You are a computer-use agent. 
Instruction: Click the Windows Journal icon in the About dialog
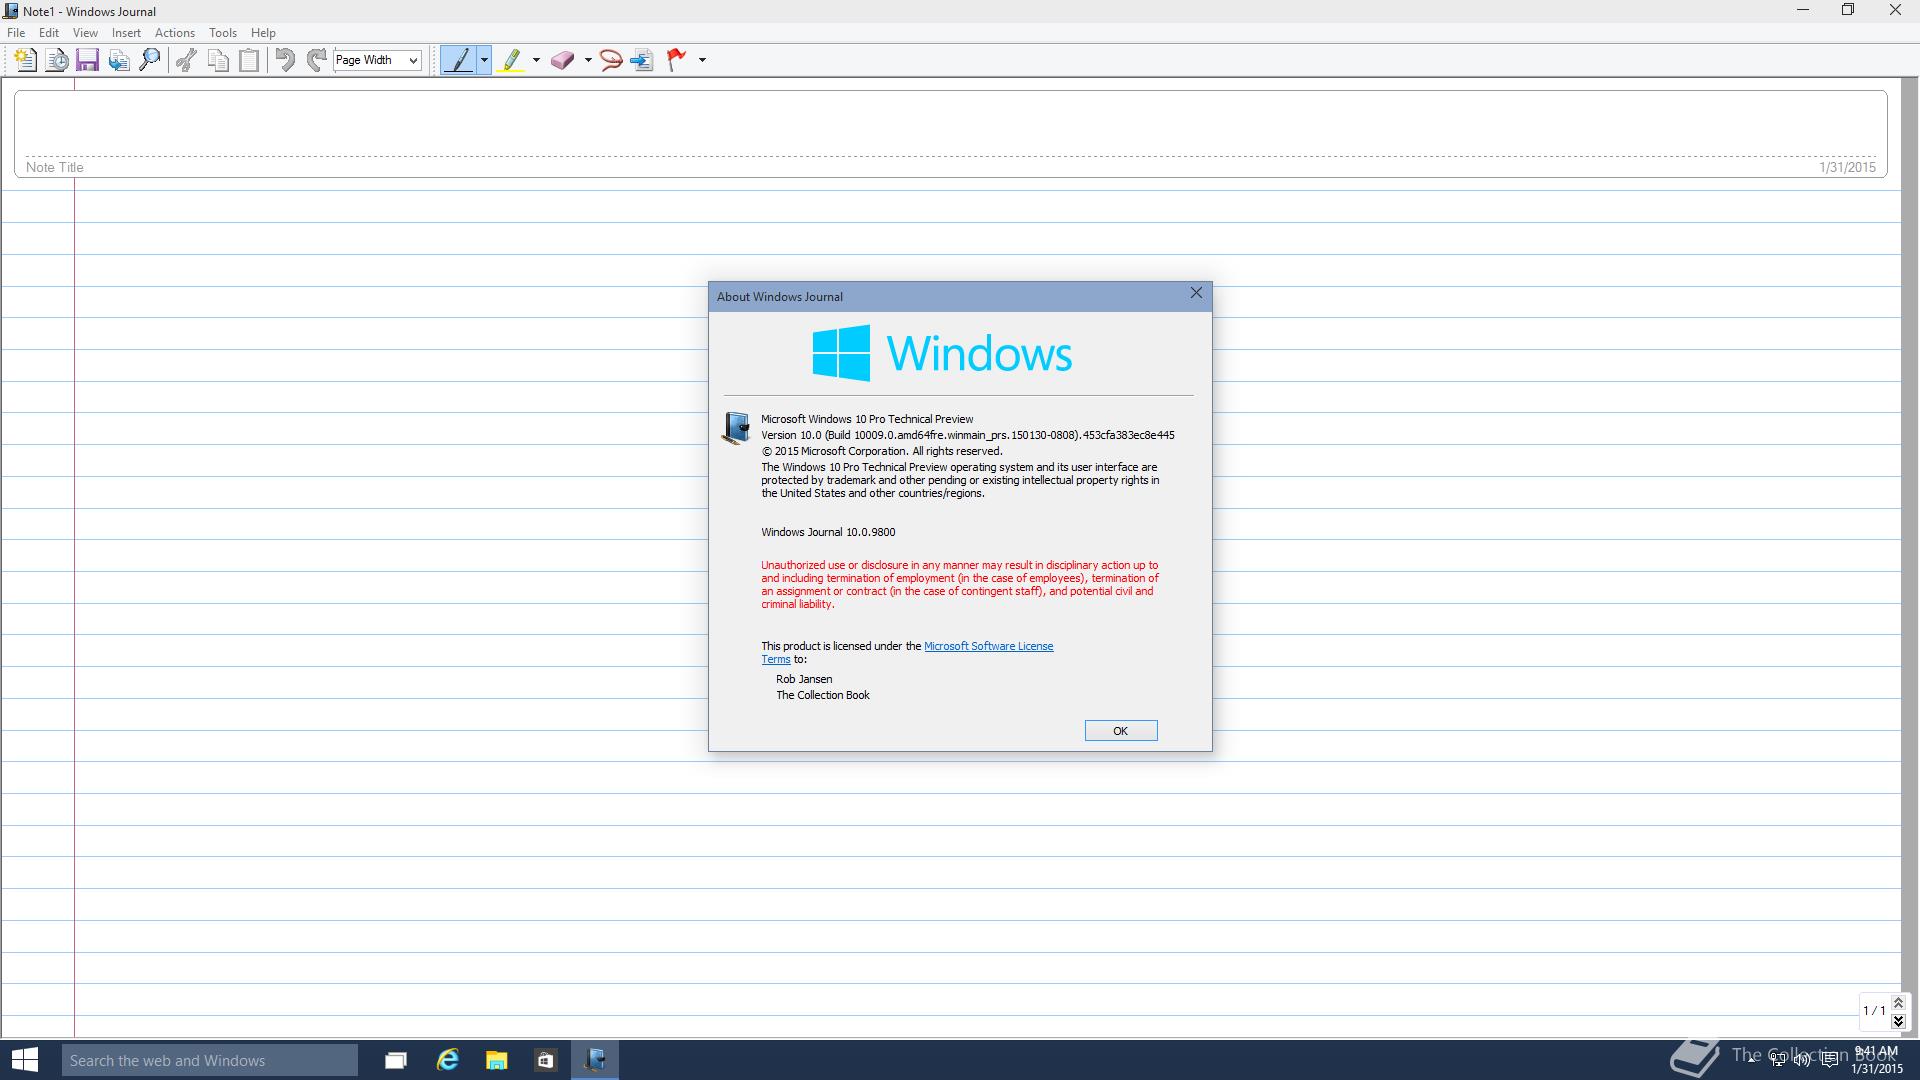point(736,428)
